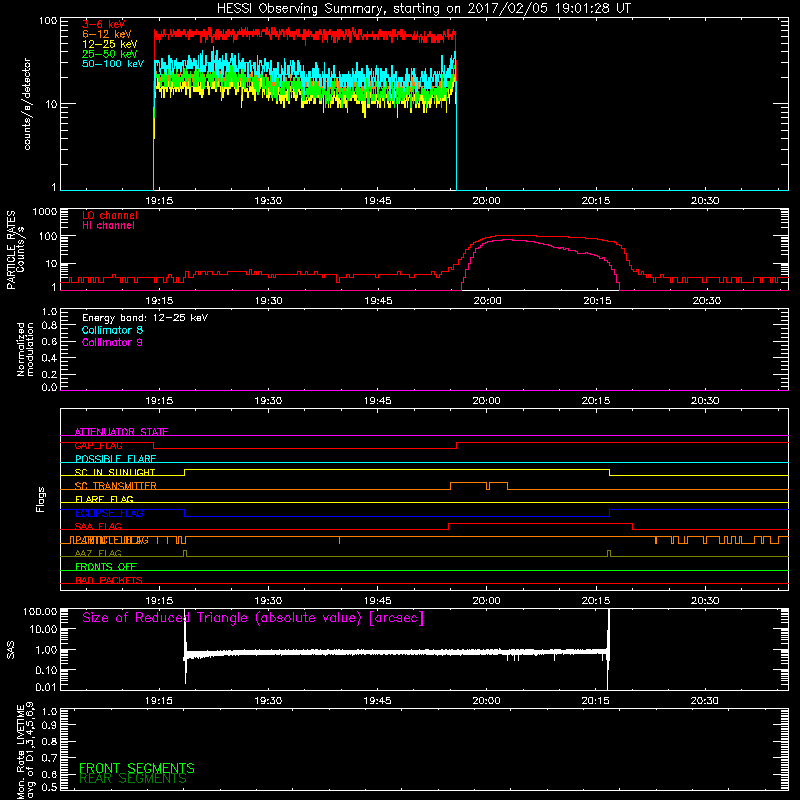Screen dimensions: 800x800
Task: Select the red 3-6 keV legend label
Action: 103,24
